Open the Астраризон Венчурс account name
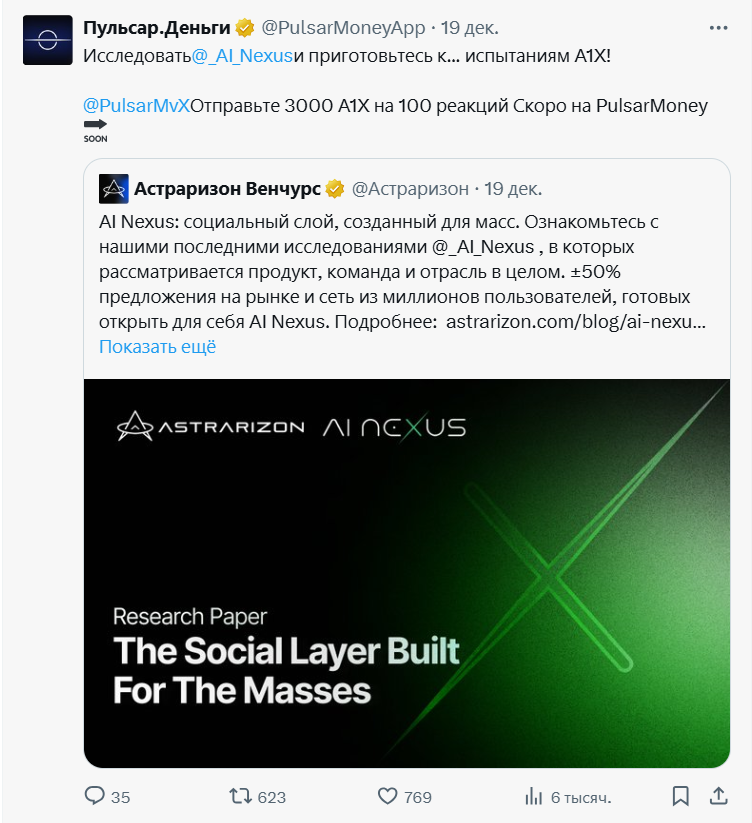 [x=227, y=189]
